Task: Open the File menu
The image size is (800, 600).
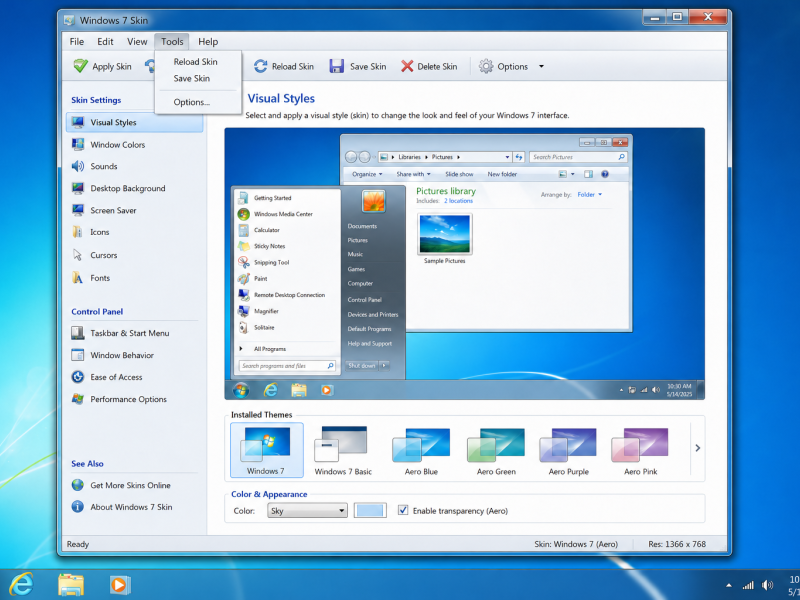Action: (x=77, y=42)
